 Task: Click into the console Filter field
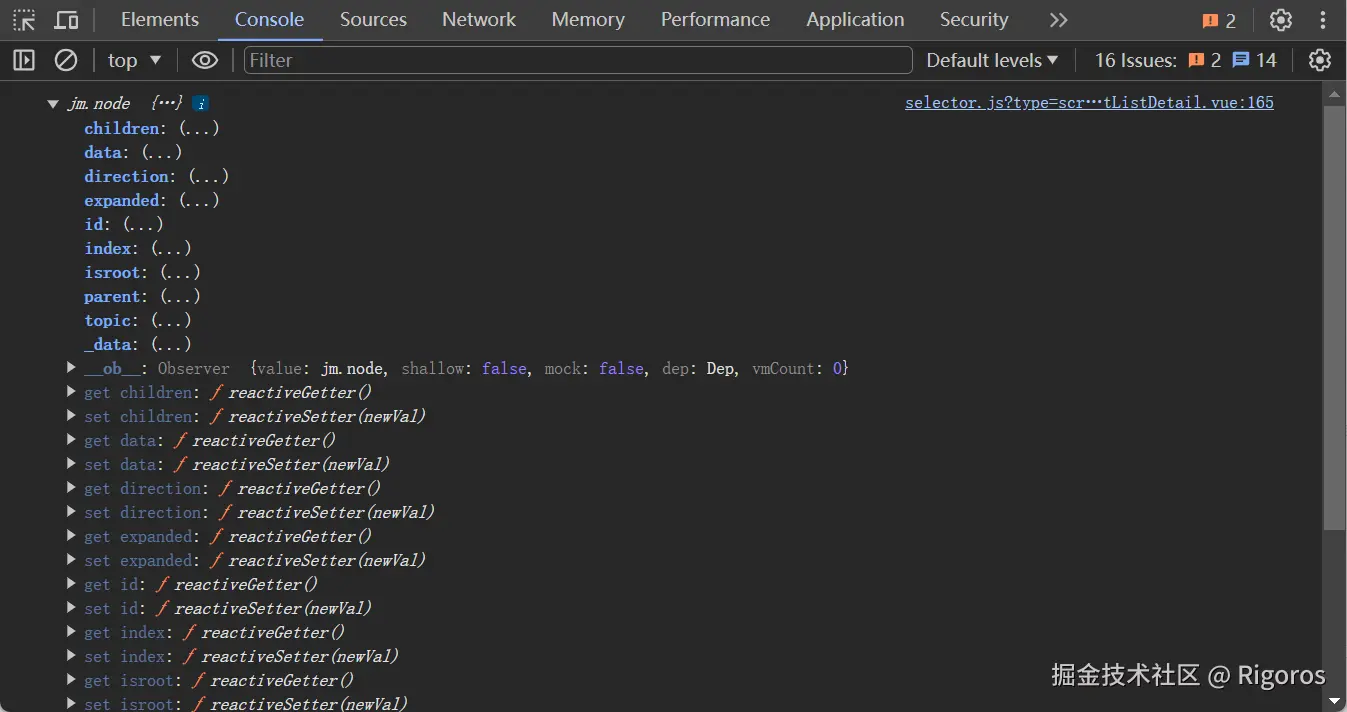(x=578, y=61)
